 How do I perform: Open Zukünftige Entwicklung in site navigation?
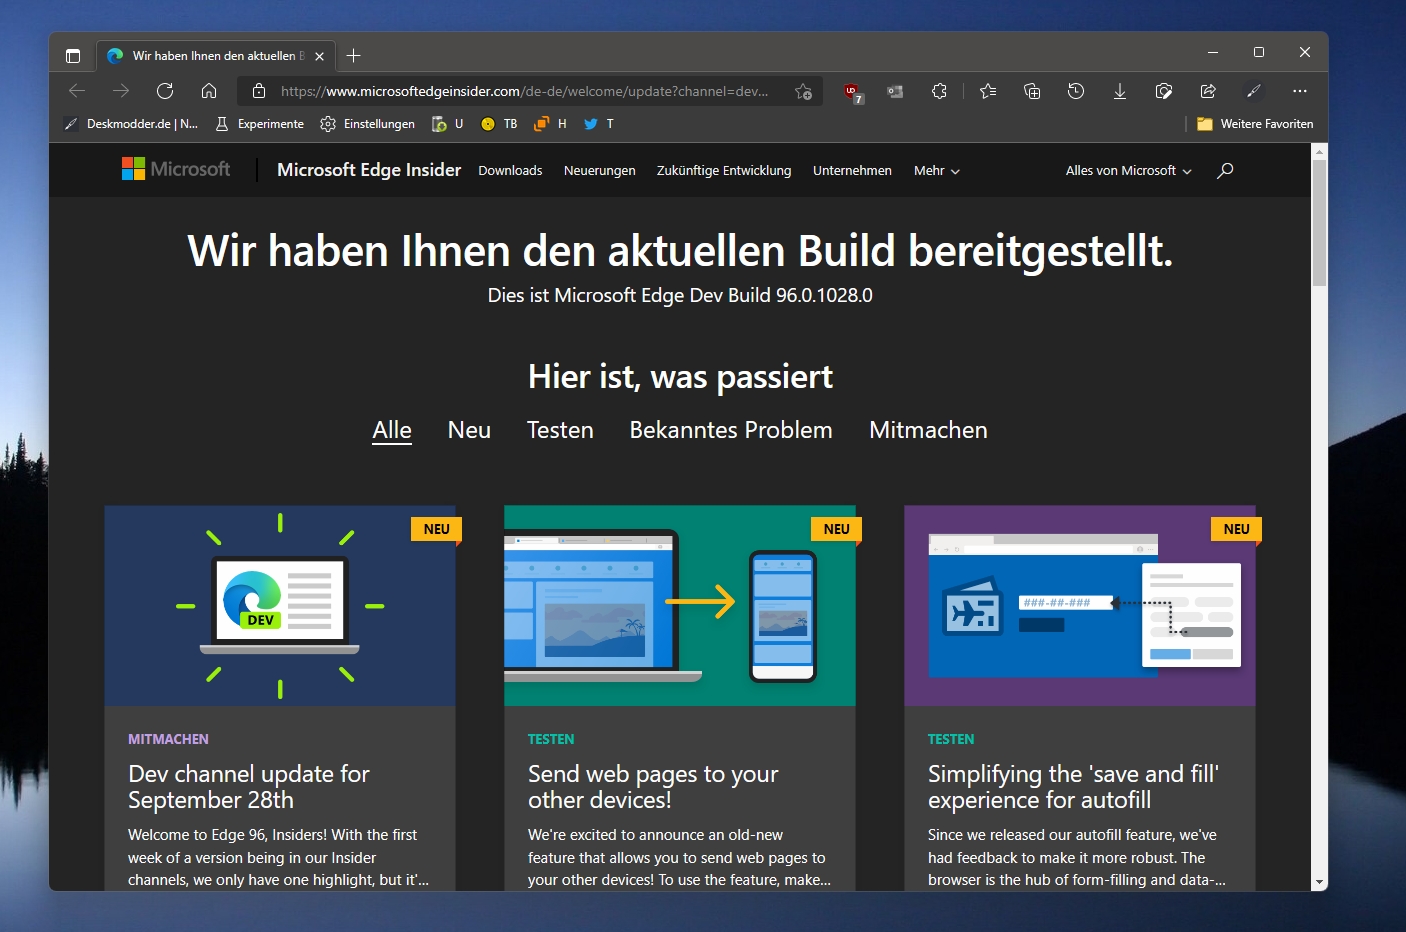(x=724, y=171)
